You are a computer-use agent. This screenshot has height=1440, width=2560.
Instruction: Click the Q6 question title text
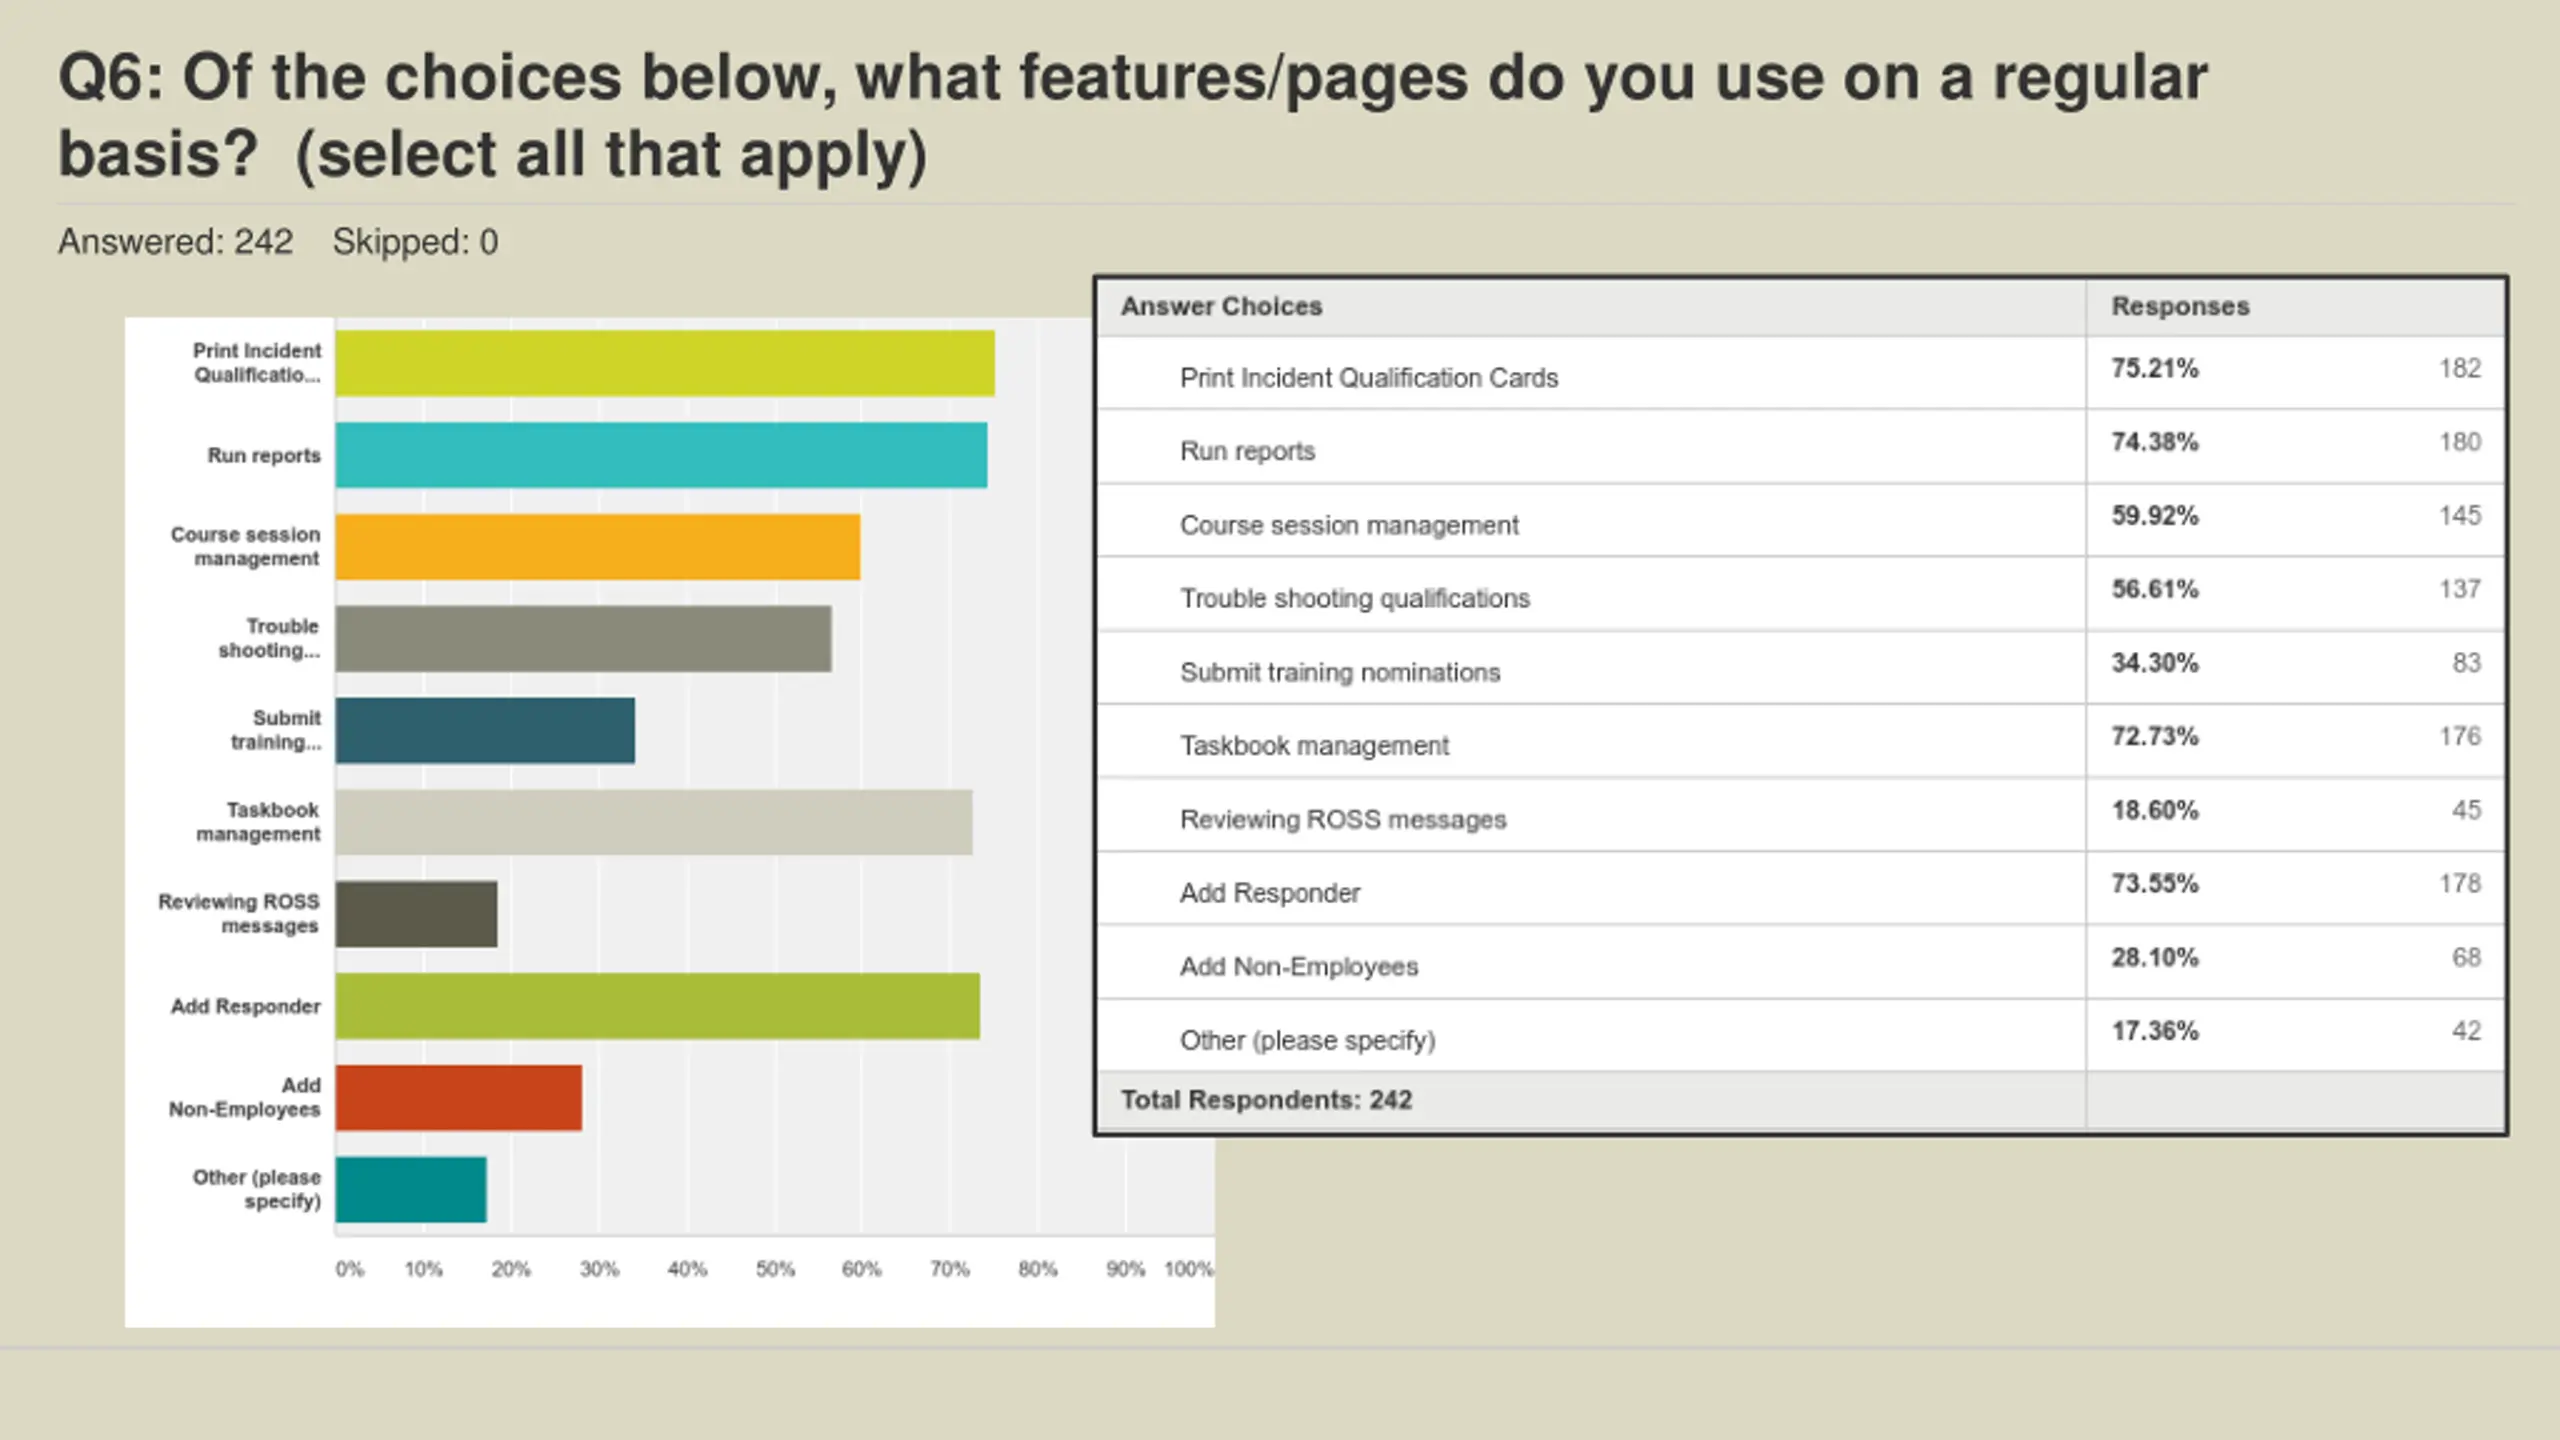(1132, 116)
